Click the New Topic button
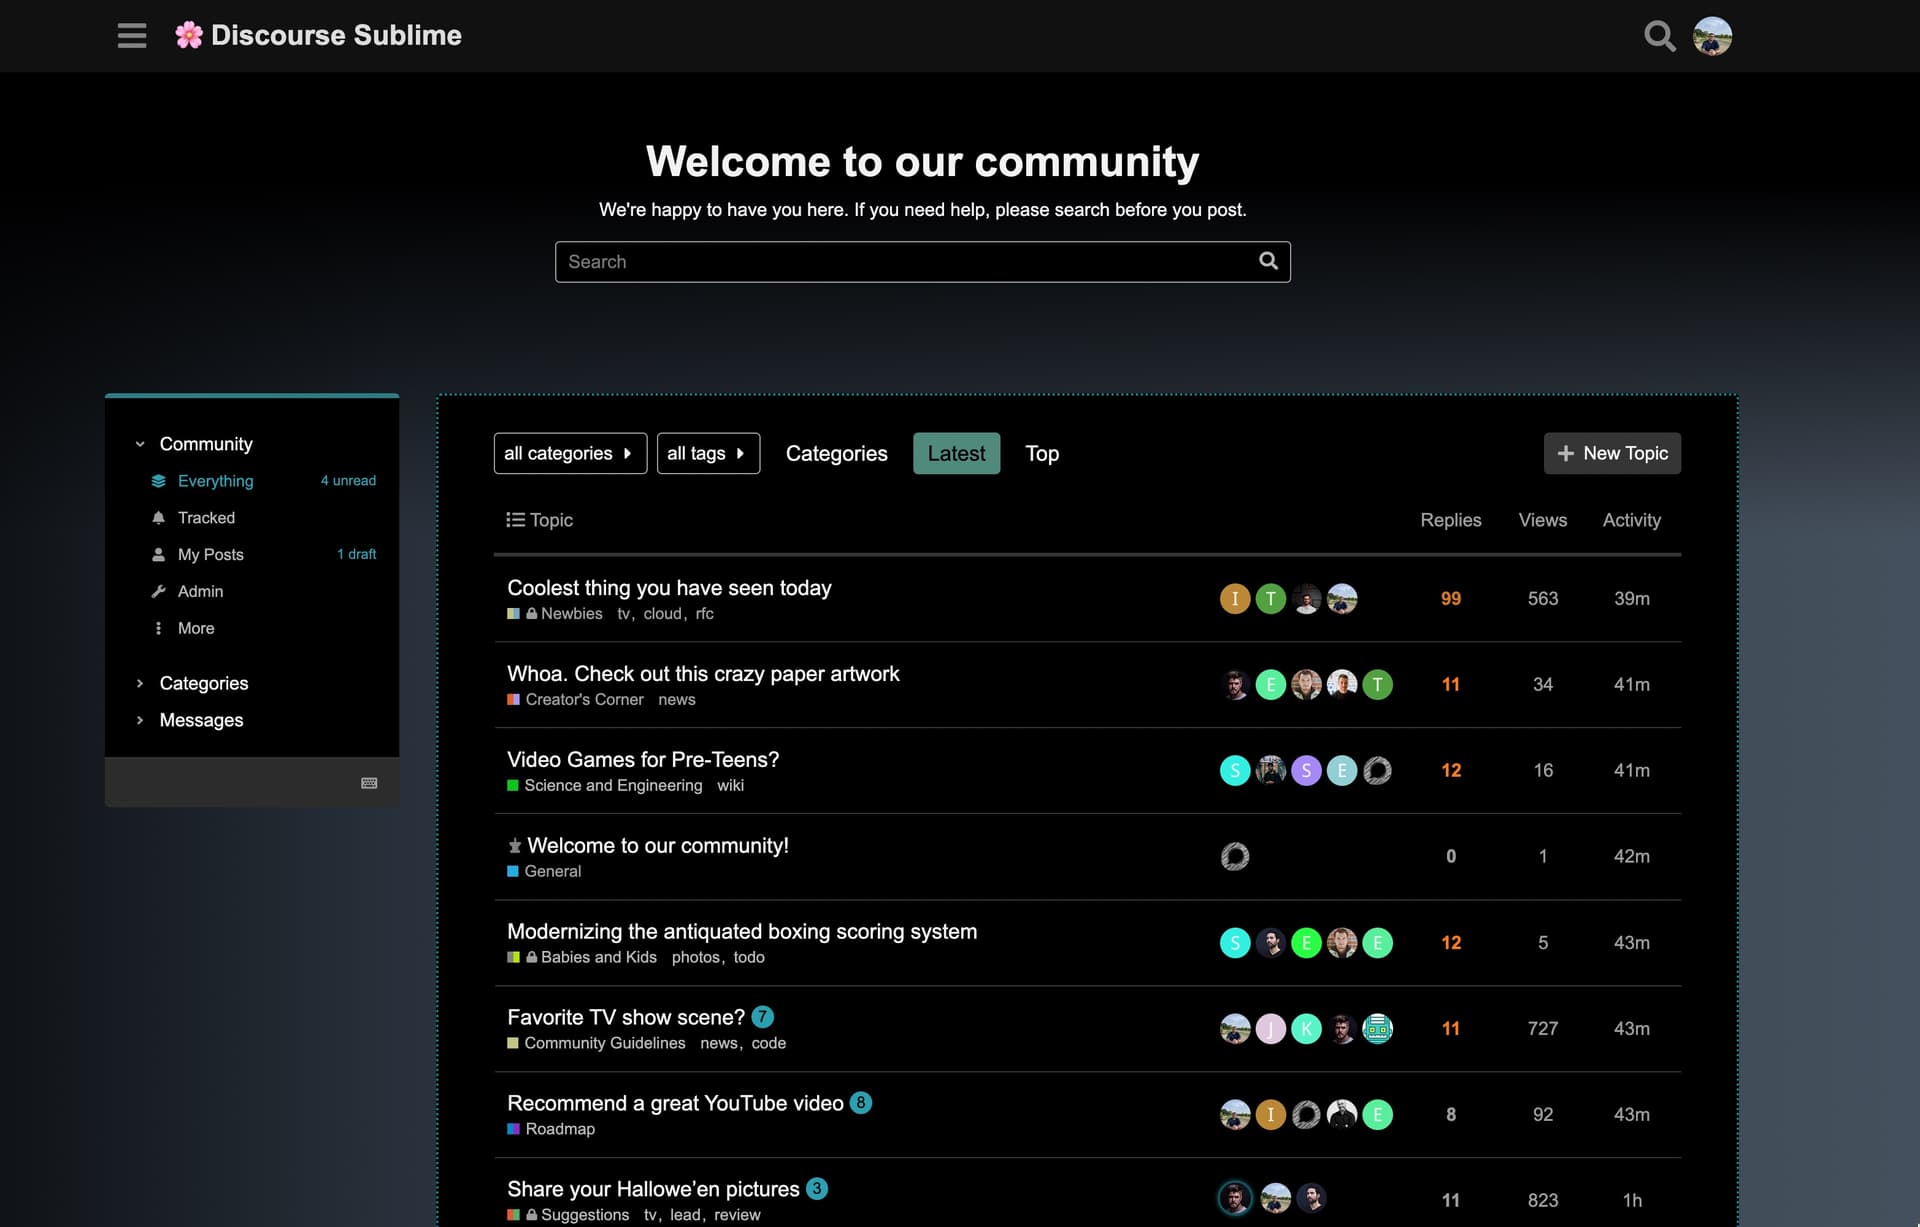Screen dimensions: 1920x1227 point(1611,453)
